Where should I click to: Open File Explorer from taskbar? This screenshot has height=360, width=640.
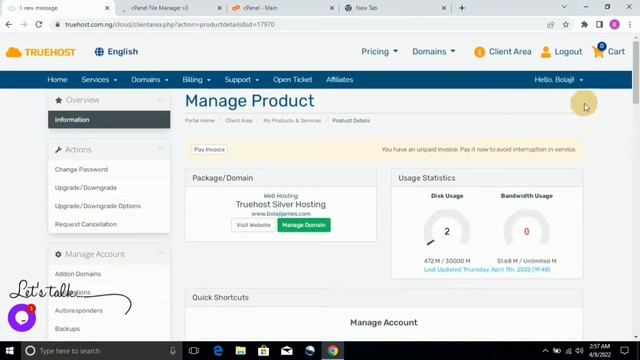pos(241,351)
